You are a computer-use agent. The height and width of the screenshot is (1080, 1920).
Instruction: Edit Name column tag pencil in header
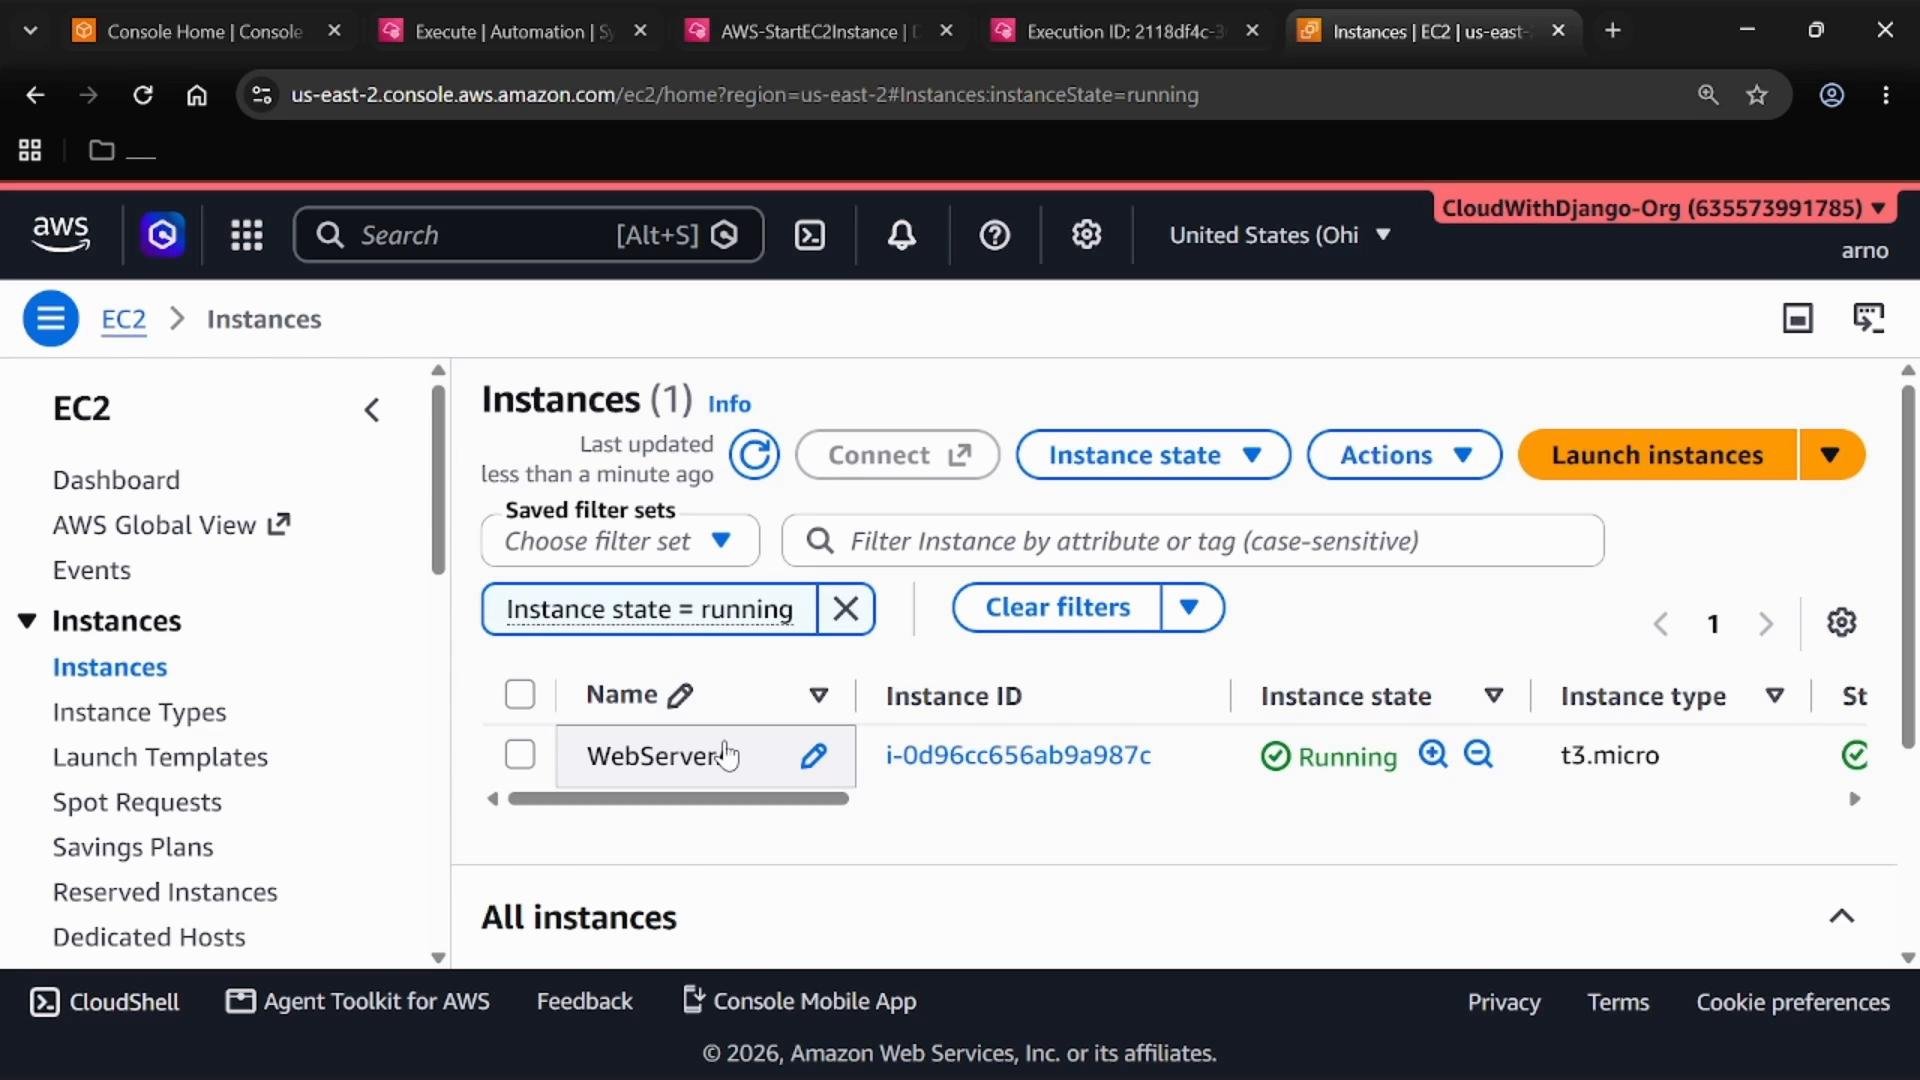(x=681, y=695)
